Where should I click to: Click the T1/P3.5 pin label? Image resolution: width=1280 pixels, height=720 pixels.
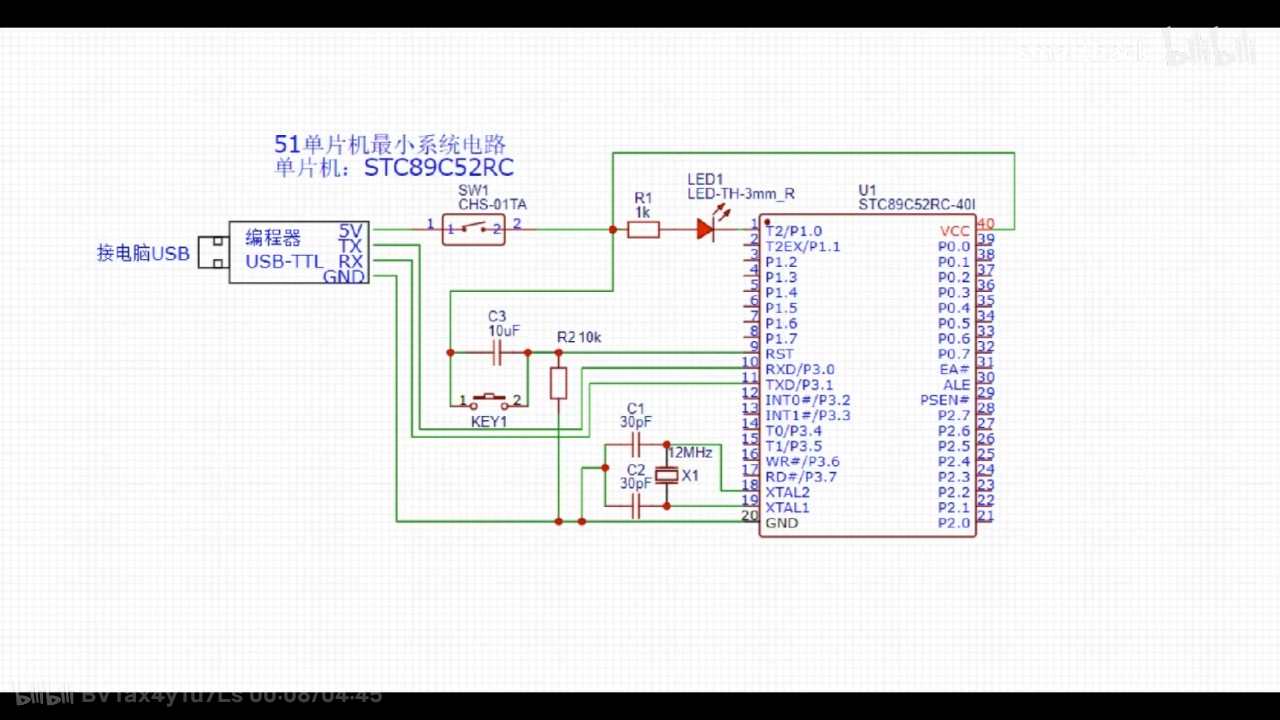point(794,446)
